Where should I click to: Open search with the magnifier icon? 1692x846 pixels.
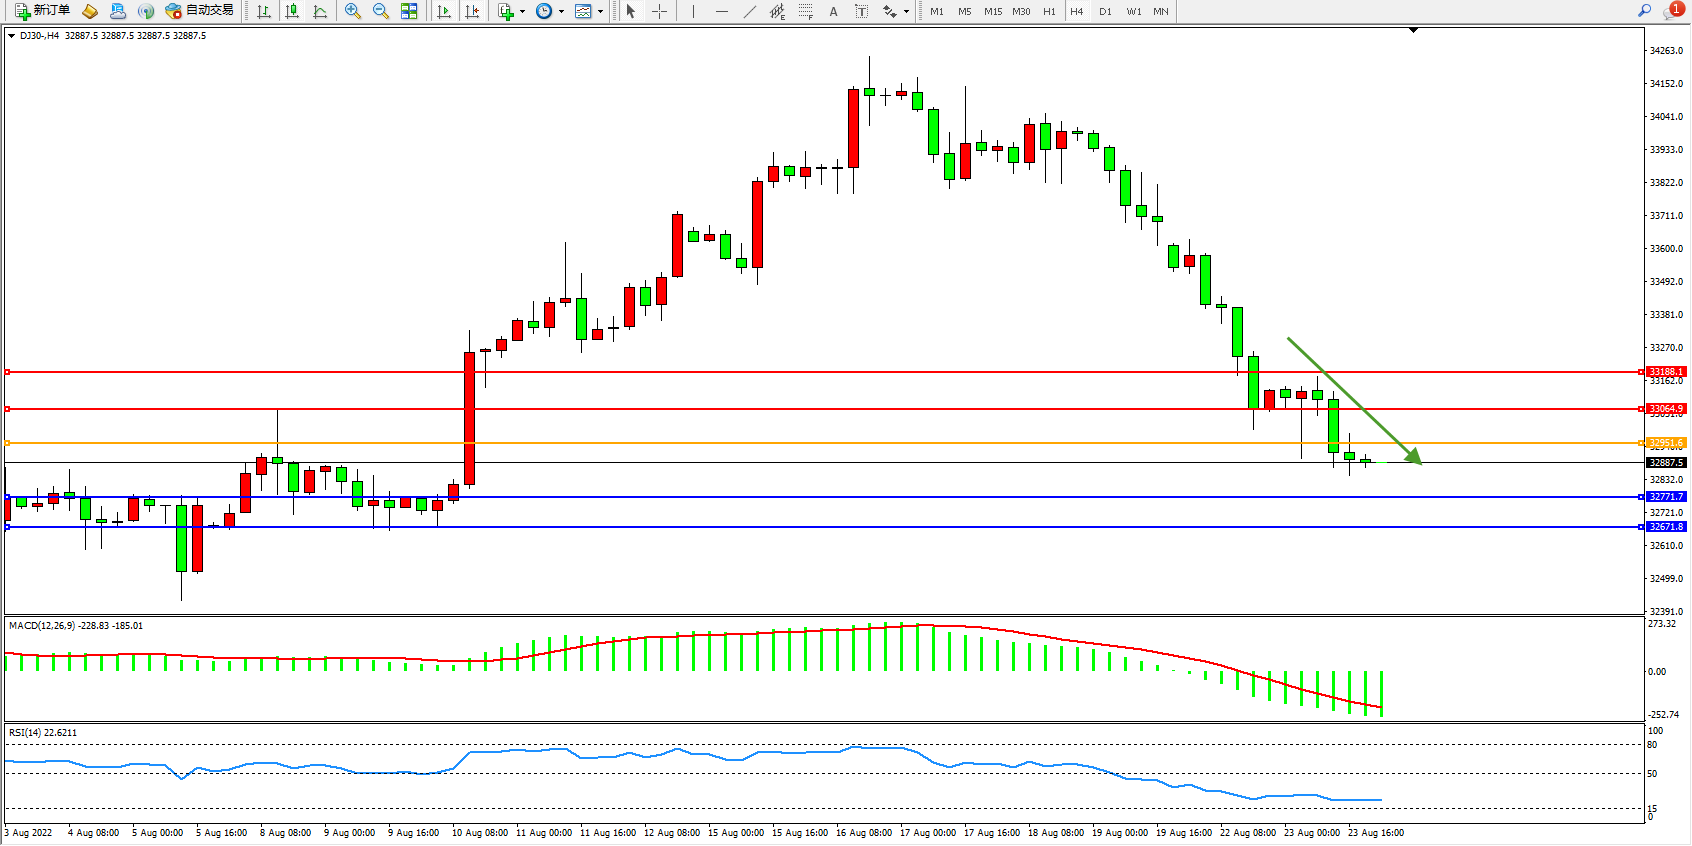[x=1644, y=11]
